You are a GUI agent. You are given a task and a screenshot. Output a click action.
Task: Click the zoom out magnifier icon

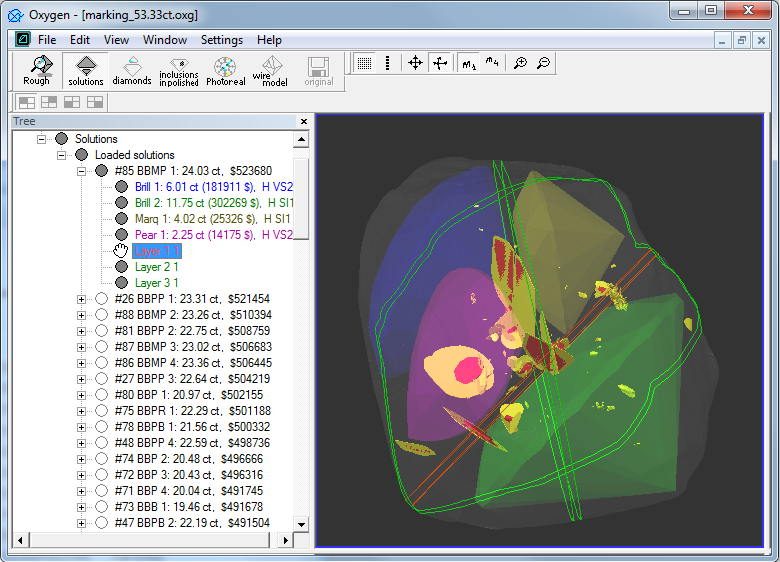(x=543, y=63)
